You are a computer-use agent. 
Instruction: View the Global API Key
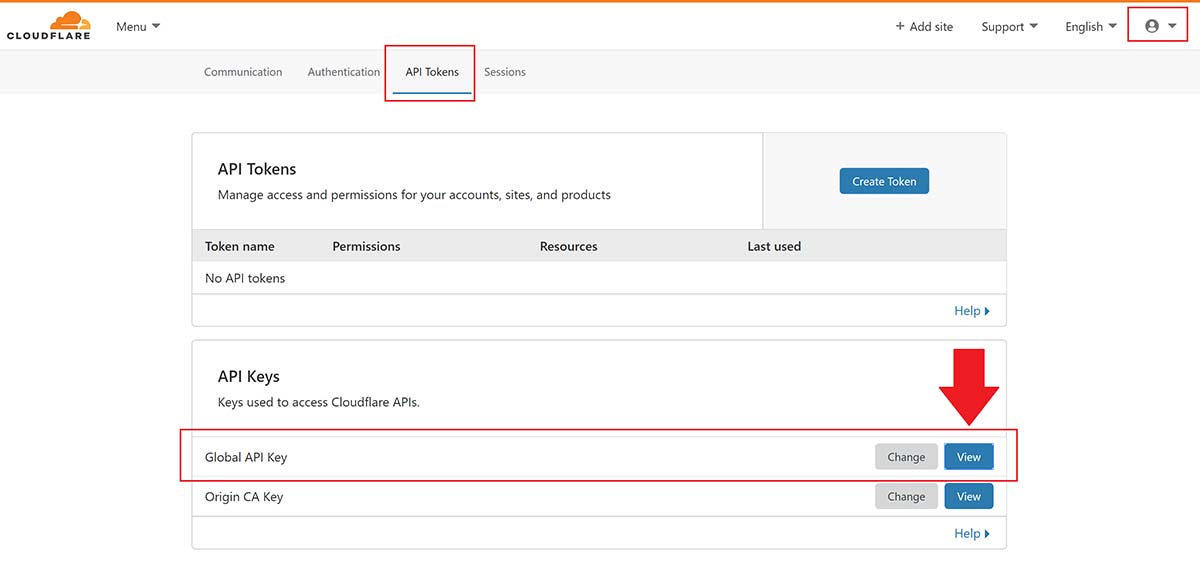click(x=969, y=457)
